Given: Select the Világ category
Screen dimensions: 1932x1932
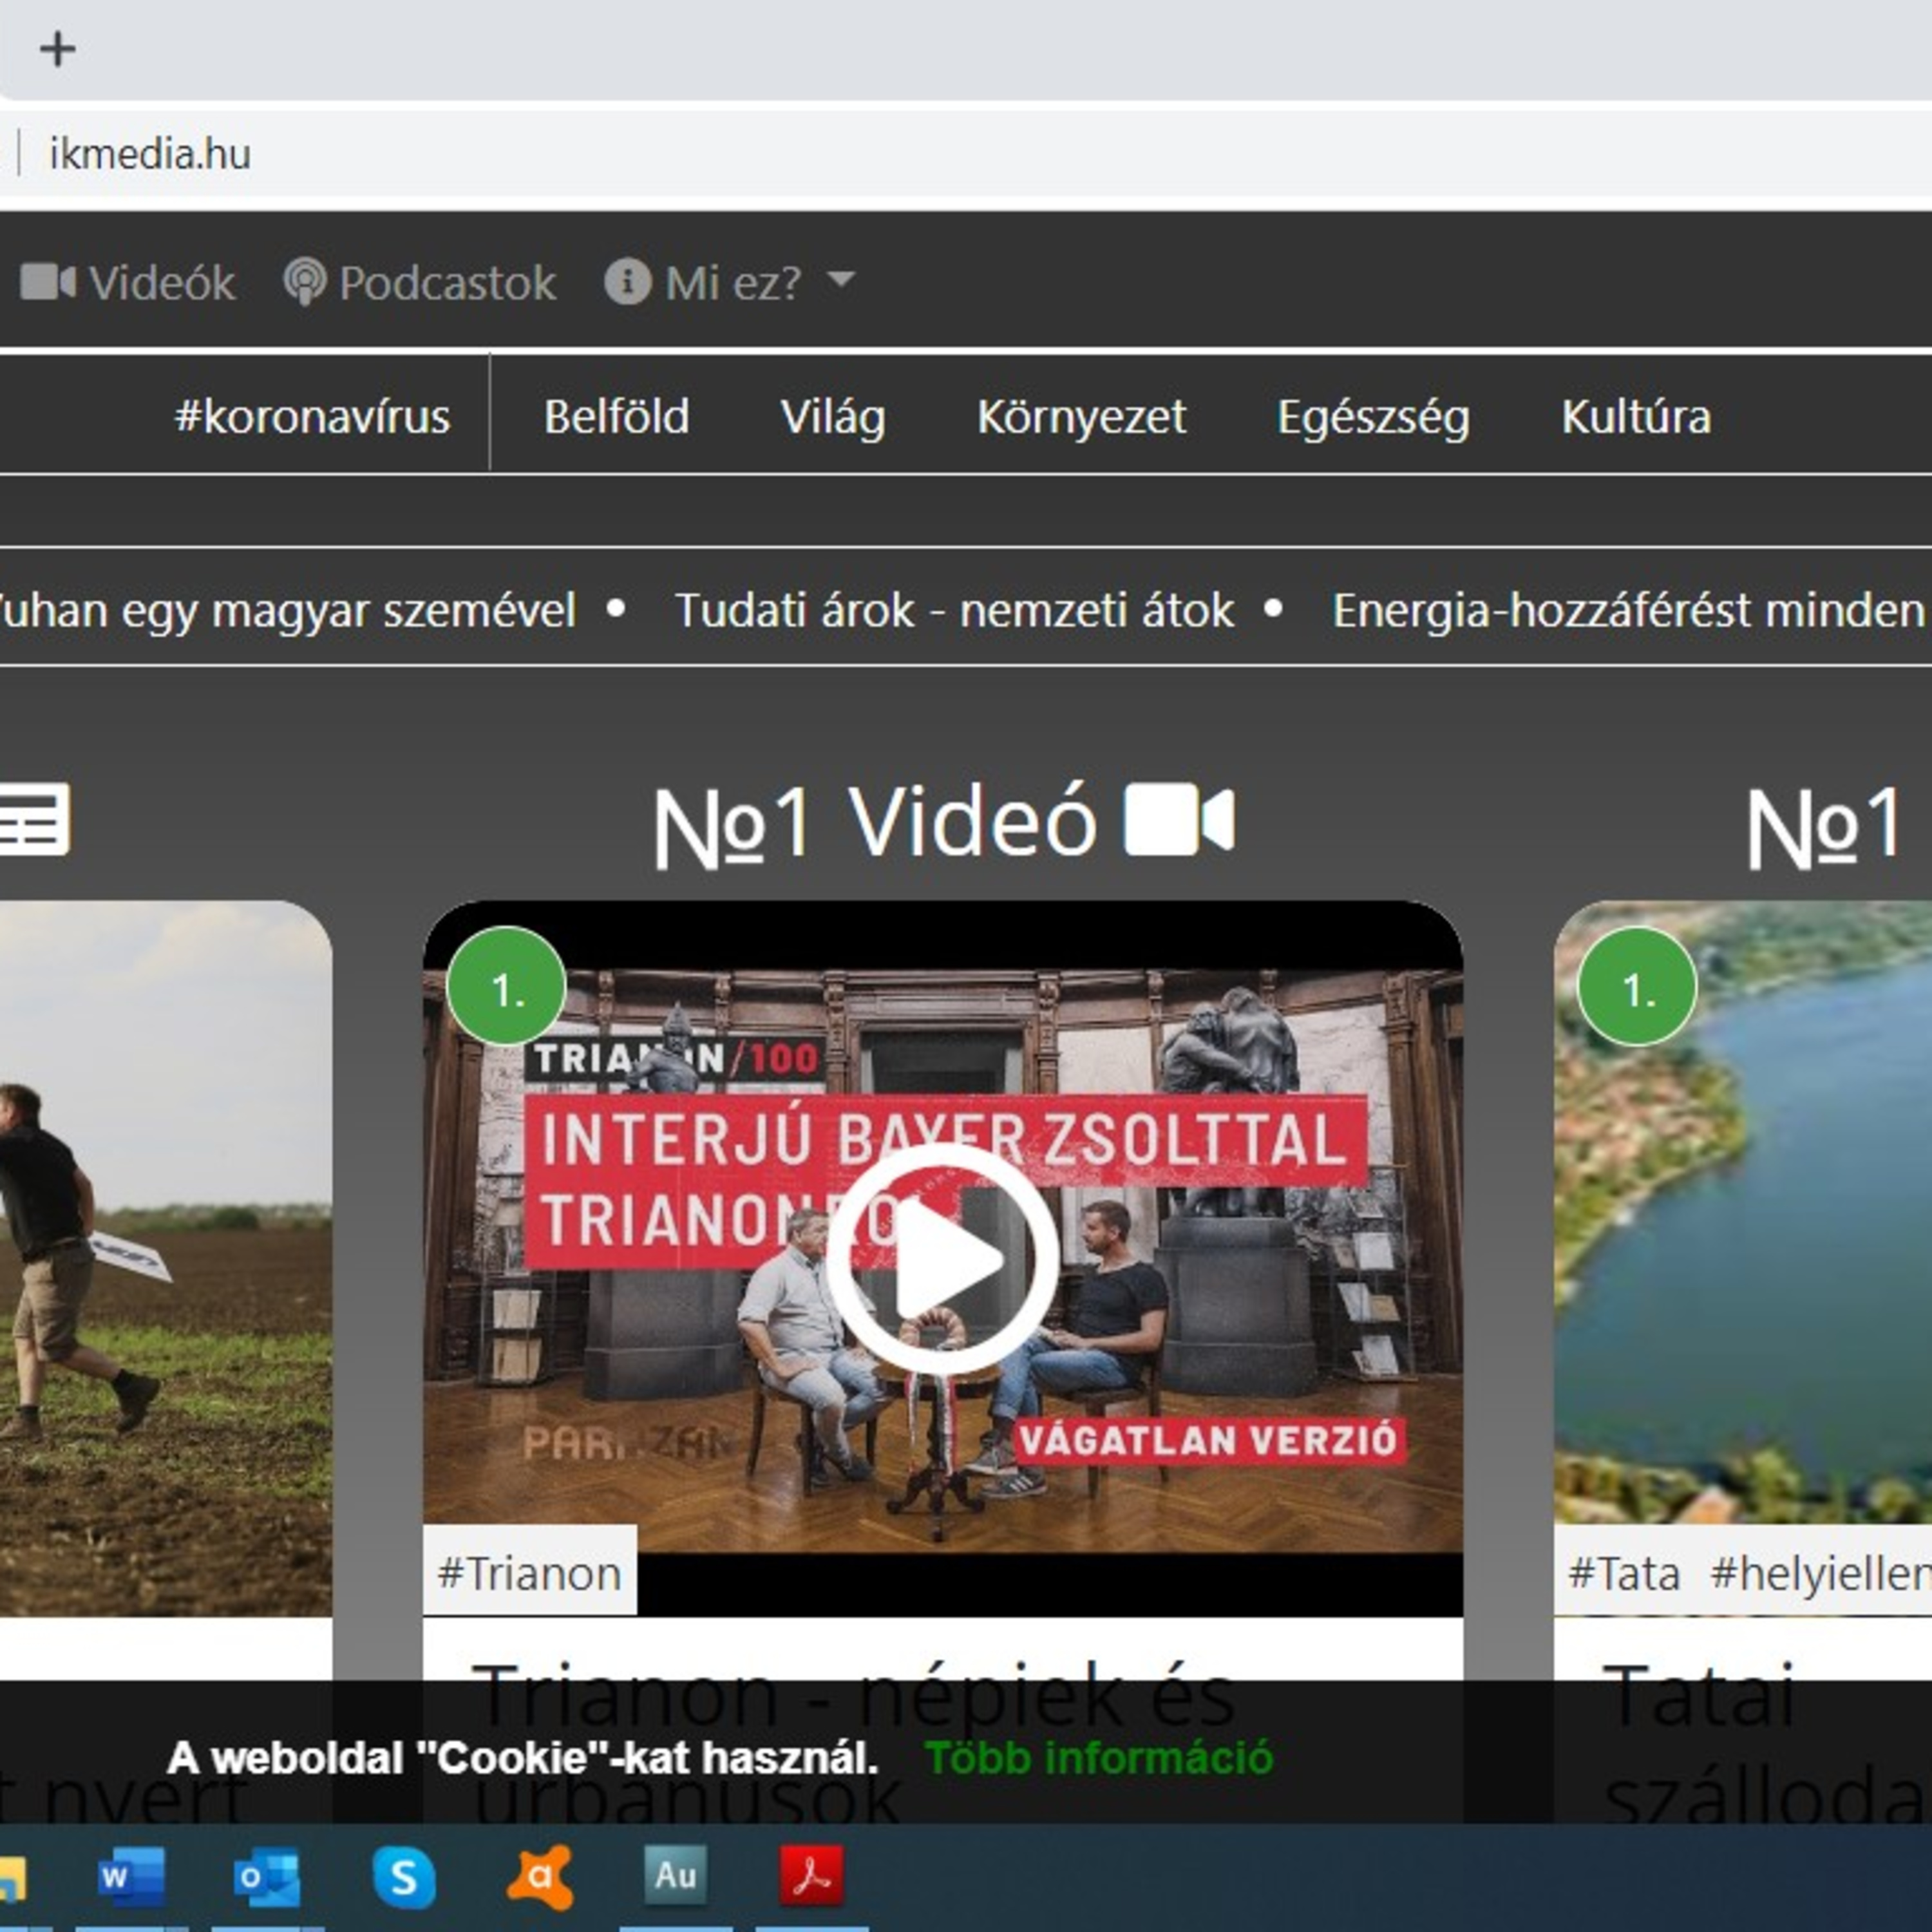Looking at the screenshot, I should pos(833,416).
